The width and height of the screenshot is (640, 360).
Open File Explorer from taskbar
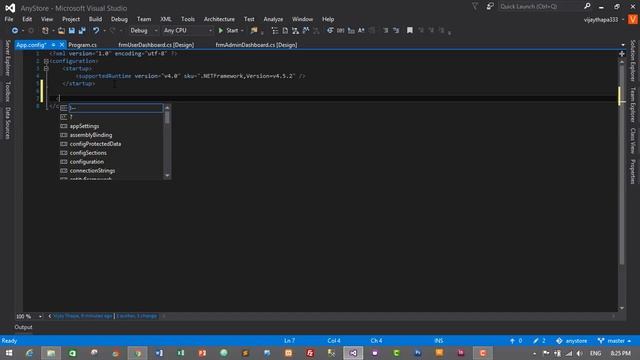click(51, 353)
